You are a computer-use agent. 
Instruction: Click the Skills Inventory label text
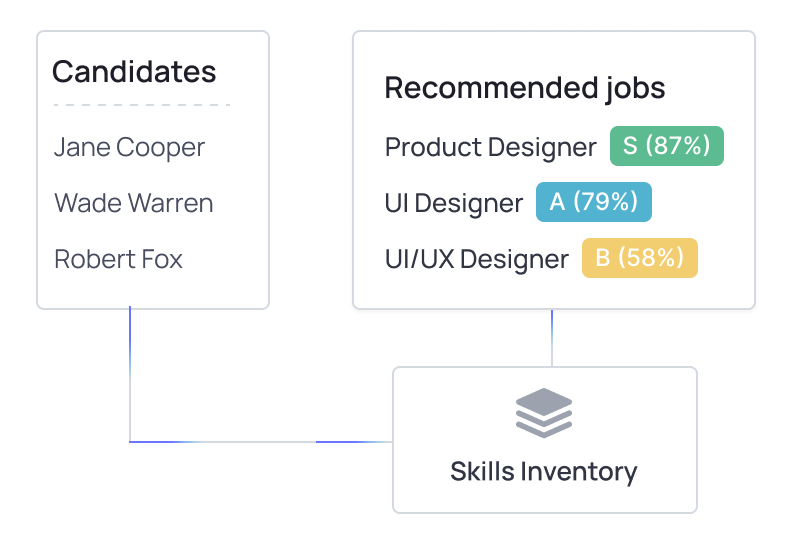[543, 472]
